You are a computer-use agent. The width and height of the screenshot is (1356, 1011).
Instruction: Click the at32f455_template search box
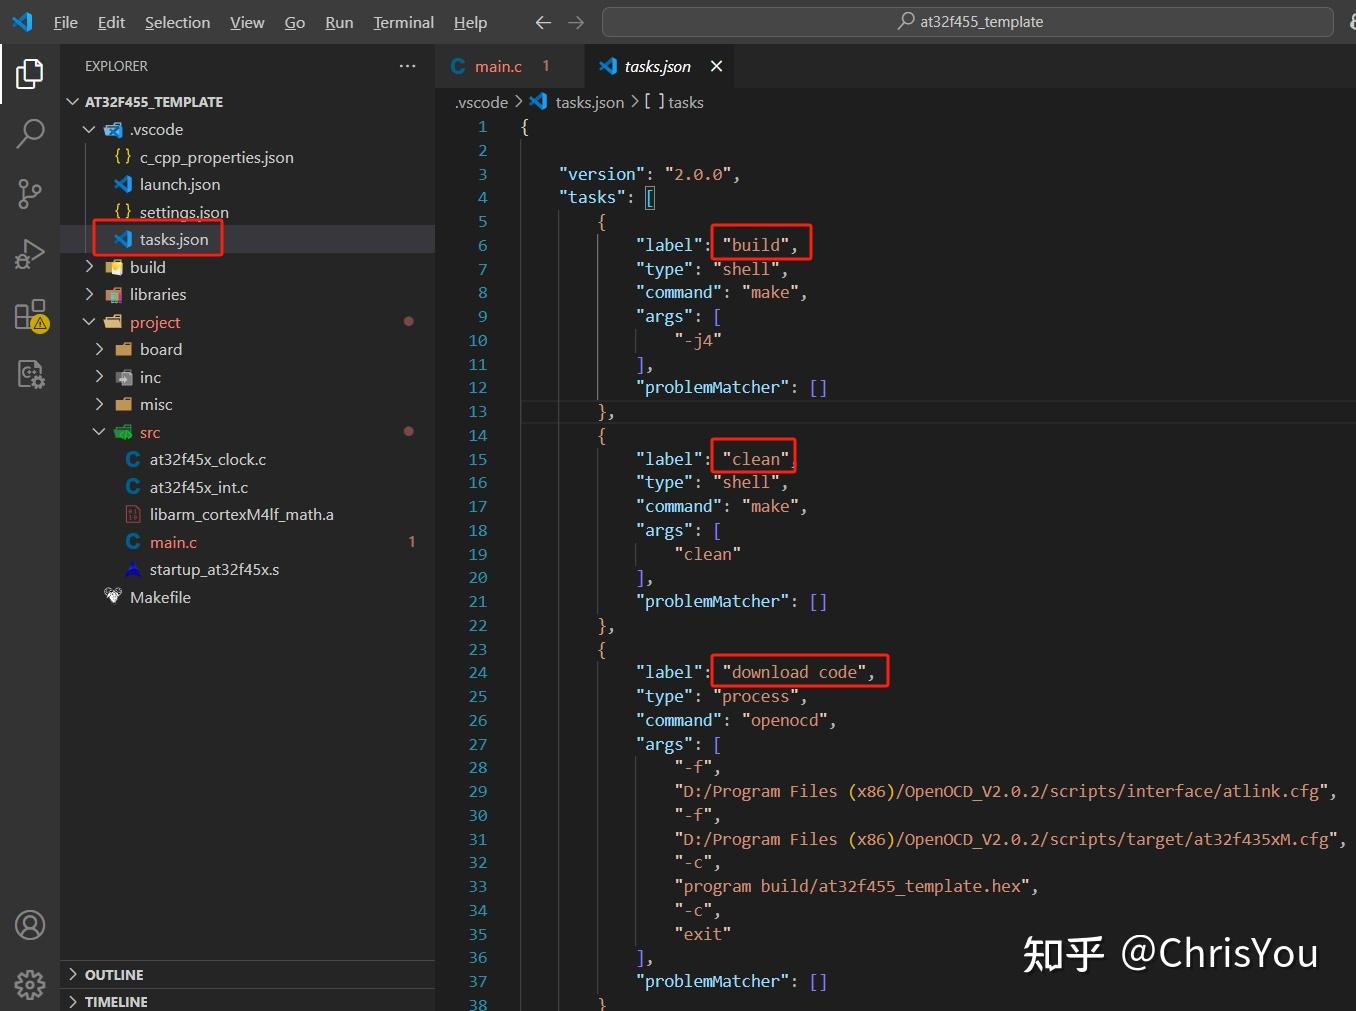pyautogui.click(x=968, y=21)
